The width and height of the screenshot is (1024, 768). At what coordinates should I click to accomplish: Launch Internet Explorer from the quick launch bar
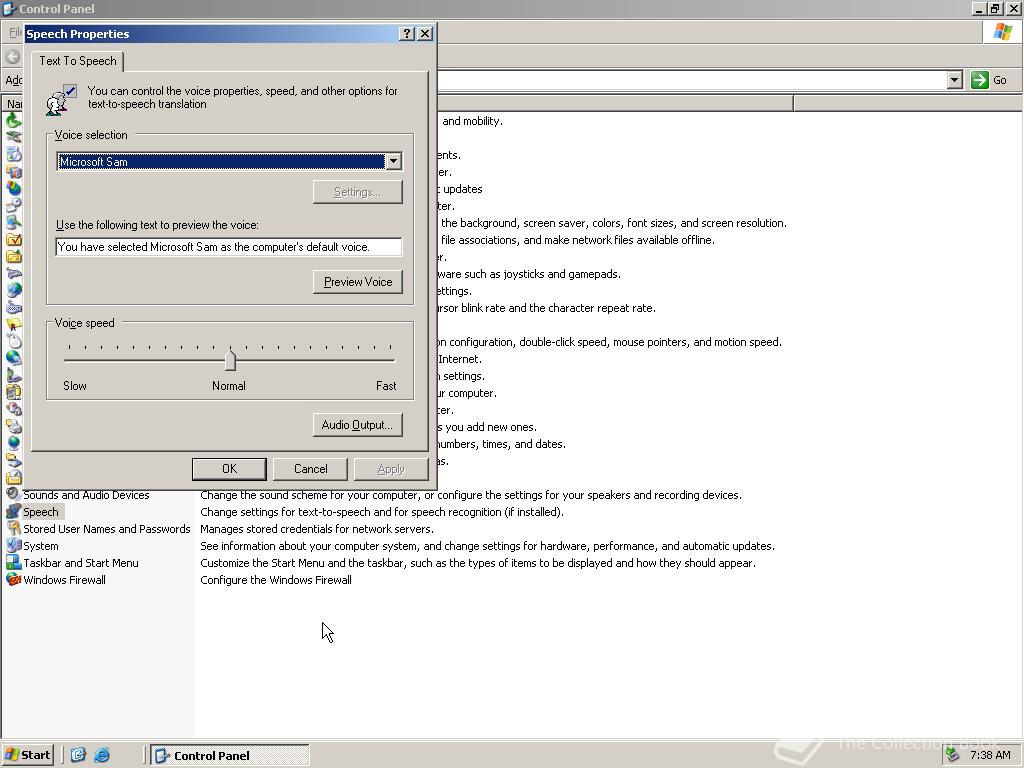click(102, 755)
